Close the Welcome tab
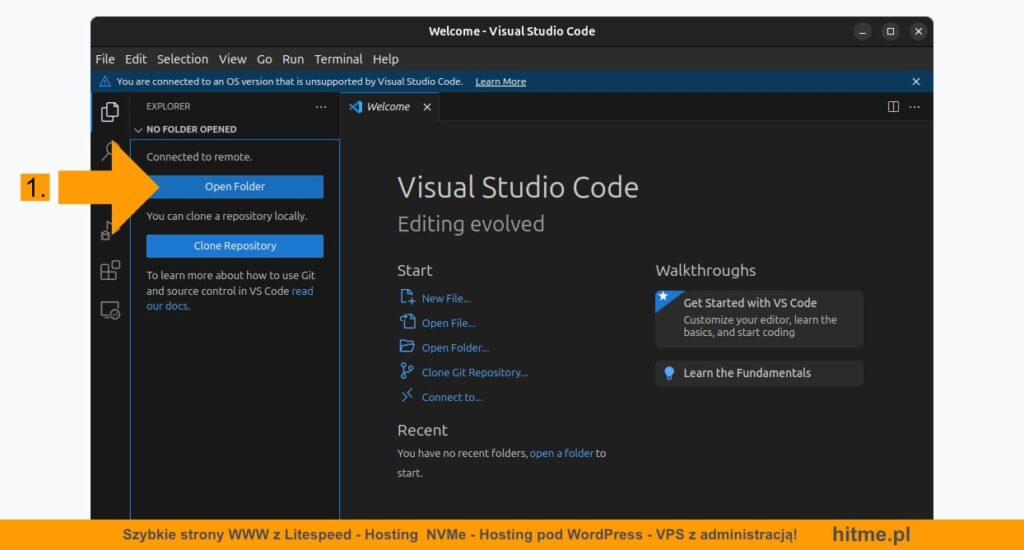 tap(427, 106)
